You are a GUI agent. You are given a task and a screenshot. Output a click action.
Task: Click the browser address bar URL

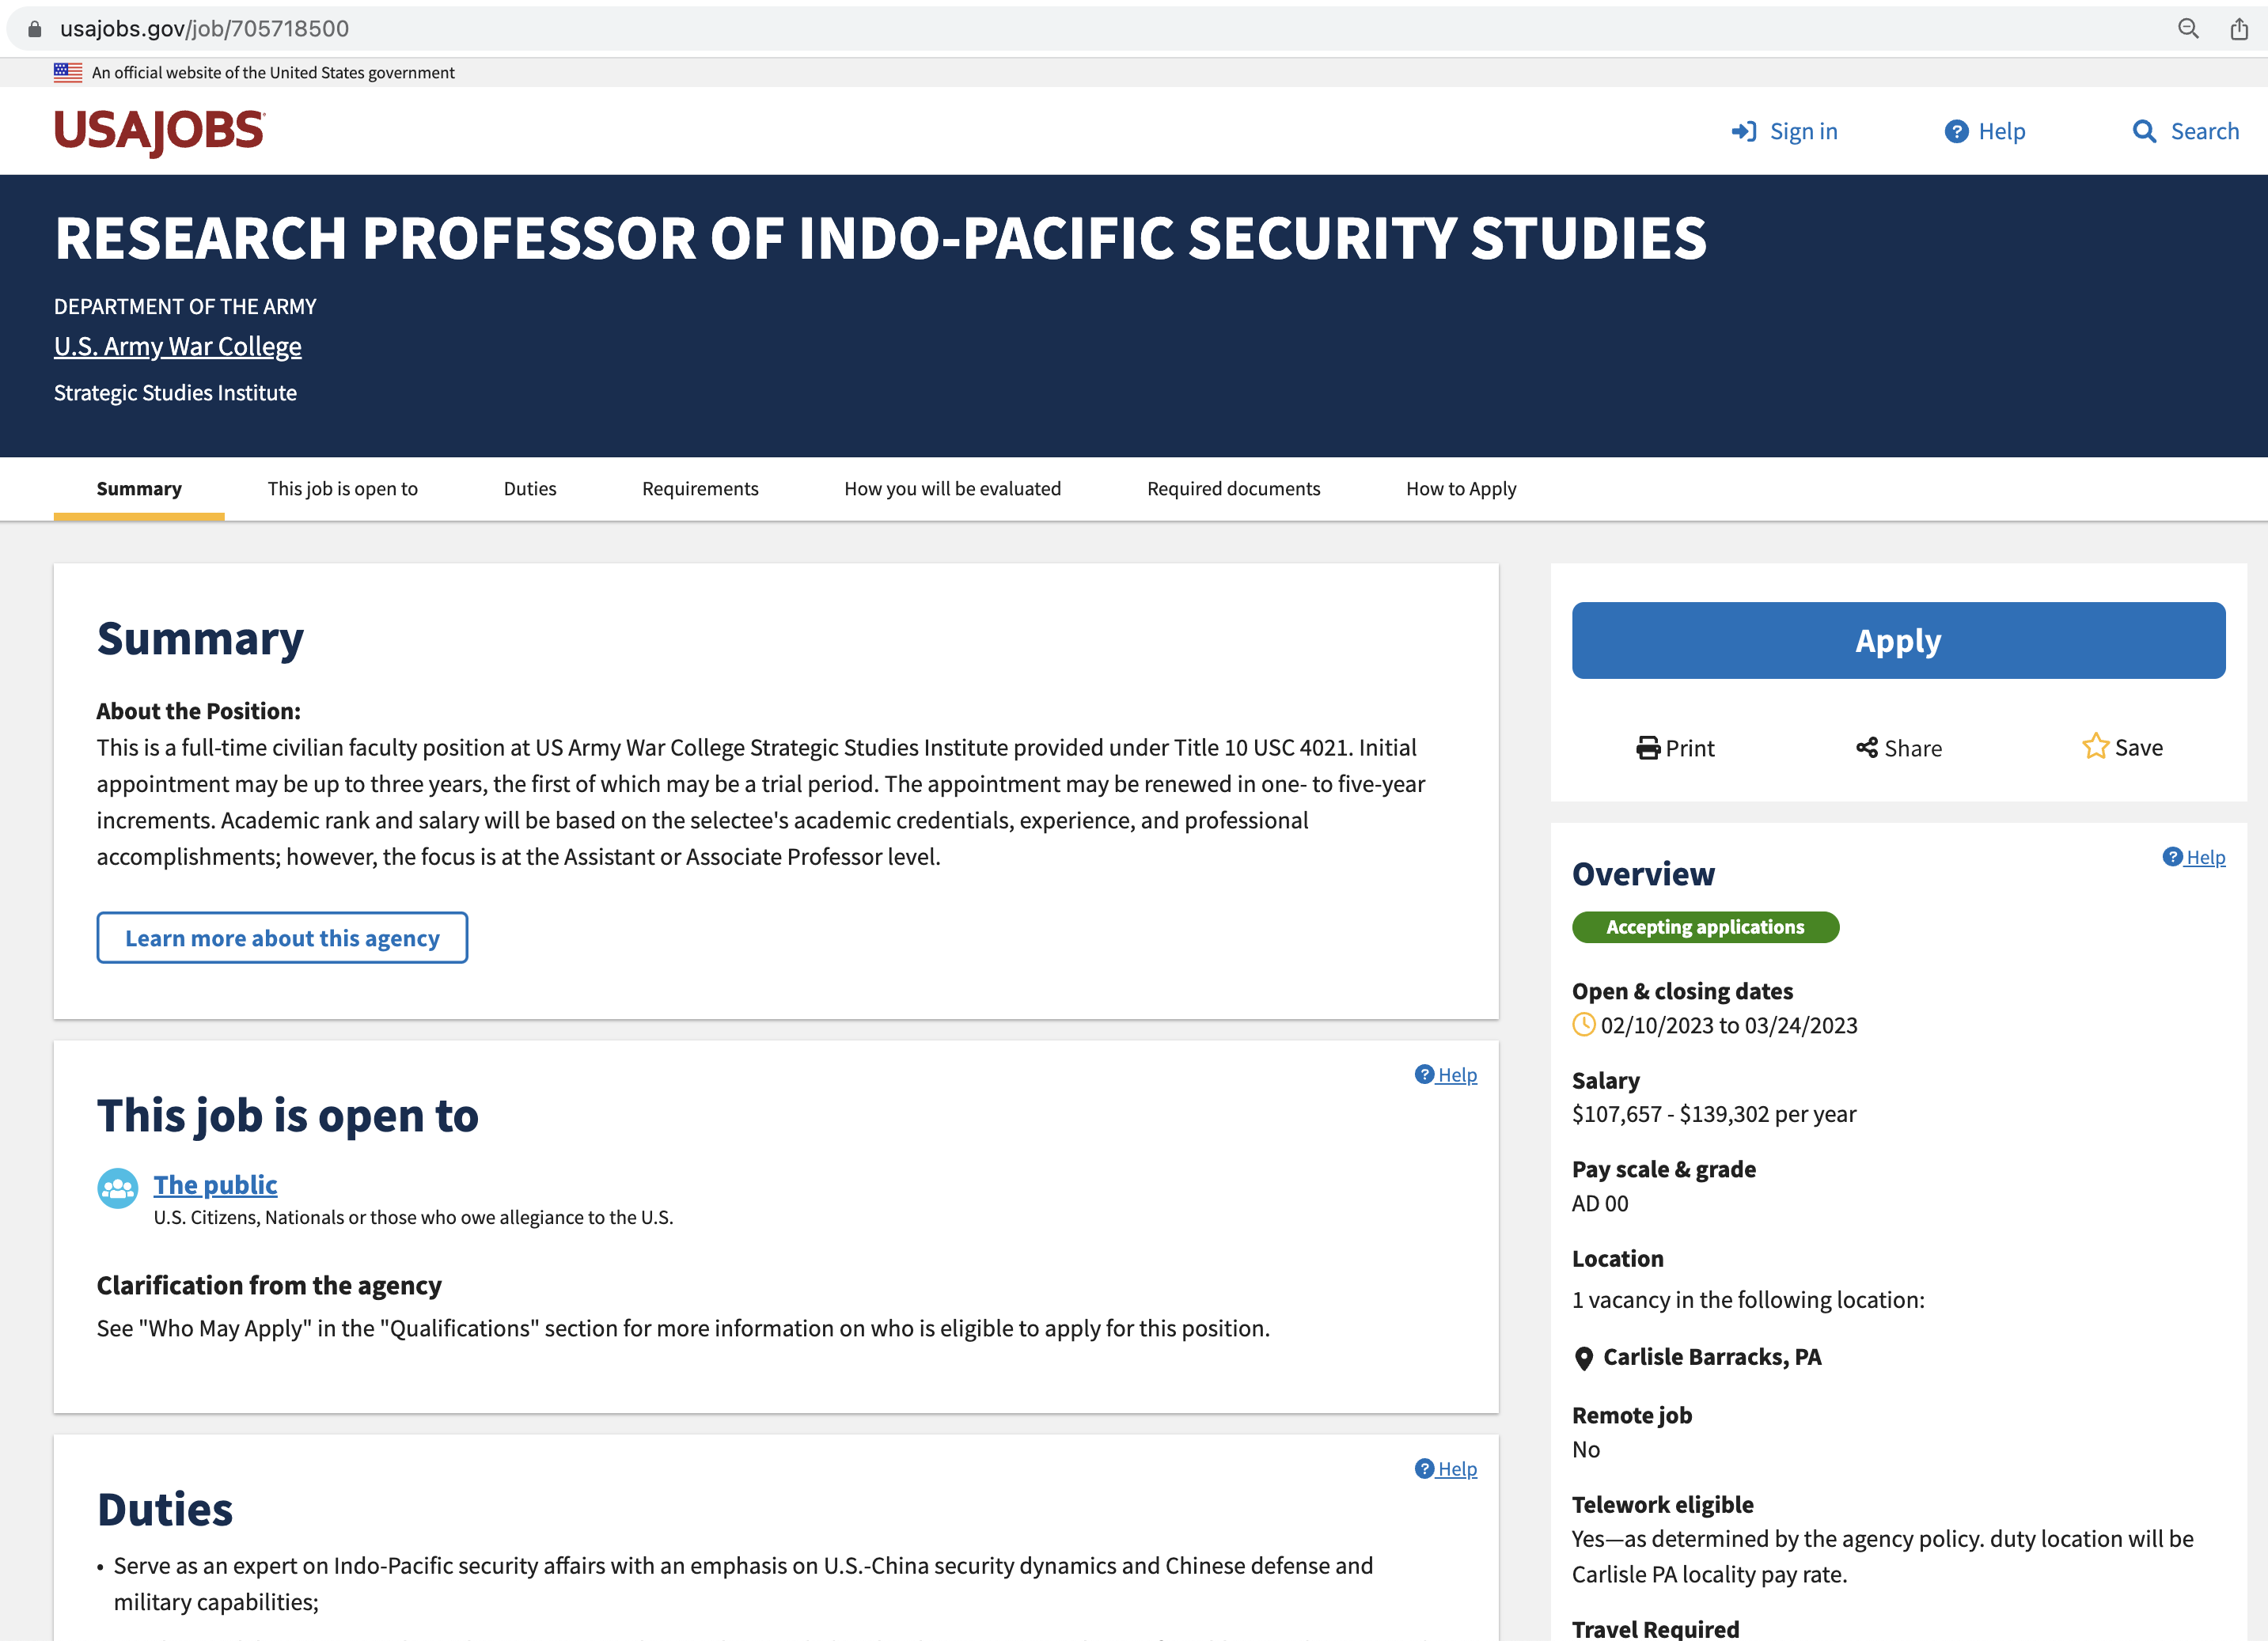(204, 29)
